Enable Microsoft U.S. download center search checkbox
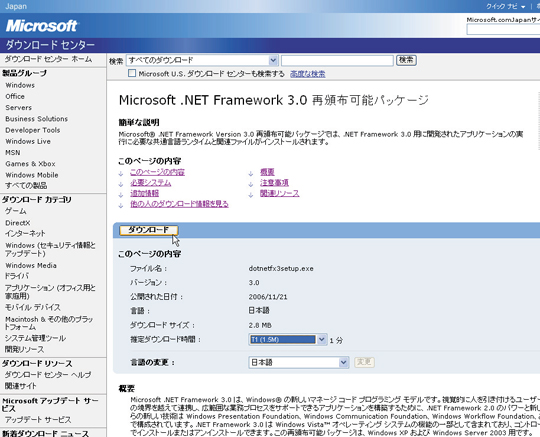This screenshot has width=540, height=437. click(x=132, y=73)
